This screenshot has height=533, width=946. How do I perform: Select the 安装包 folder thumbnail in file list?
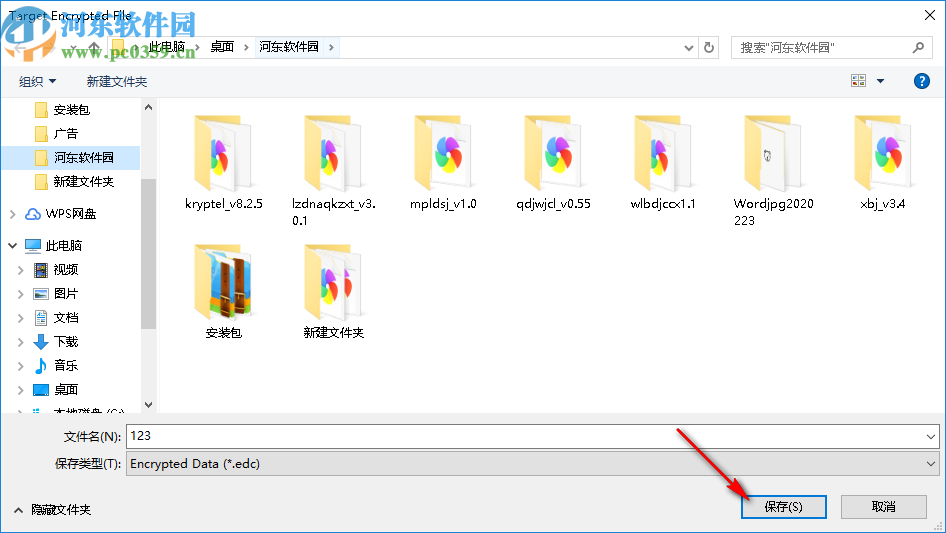coord(223,282)
